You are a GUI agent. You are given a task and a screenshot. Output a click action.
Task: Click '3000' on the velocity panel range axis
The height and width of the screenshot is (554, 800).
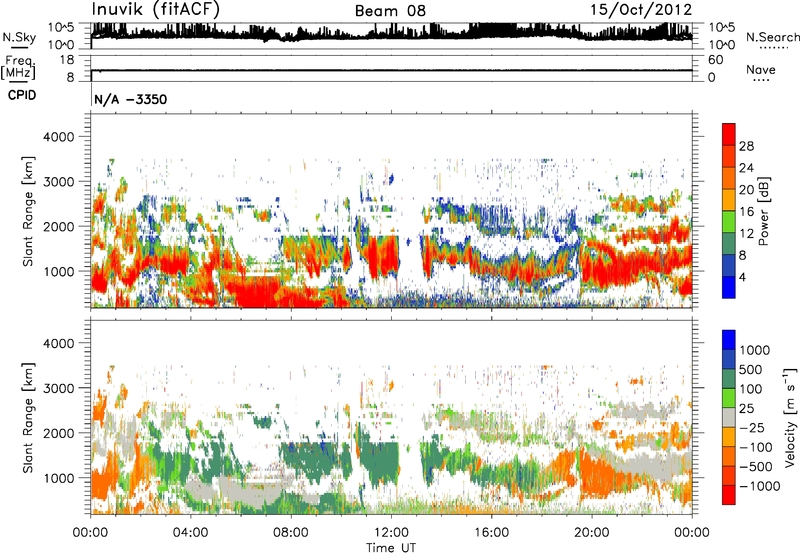[x=58, y=388]
